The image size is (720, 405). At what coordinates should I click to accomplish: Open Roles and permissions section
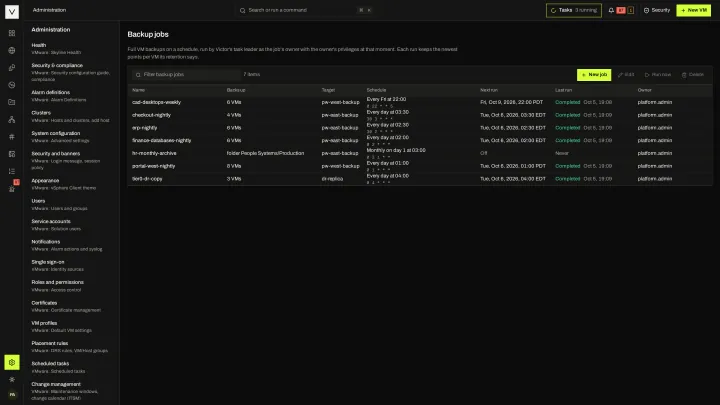pos(71,286)
